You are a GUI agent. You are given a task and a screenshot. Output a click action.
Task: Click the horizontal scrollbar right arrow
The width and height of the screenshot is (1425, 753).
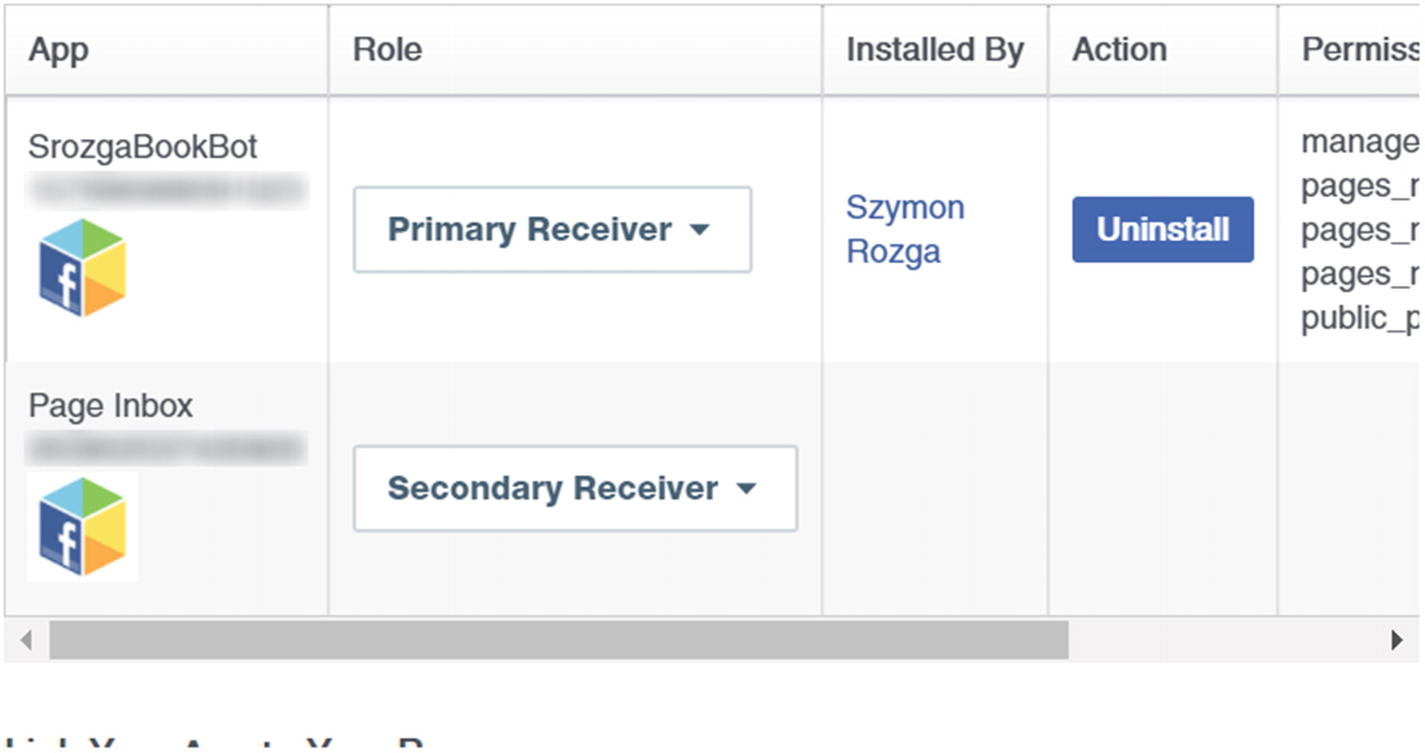[1397, 640]
